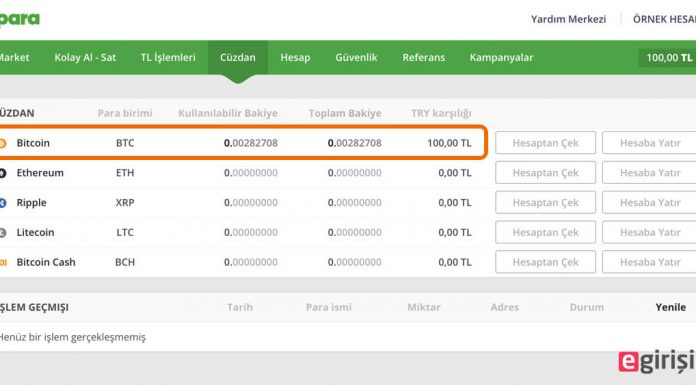Go to the Hesap menu
The image size is (696, 385).
click(x=295, y=57)
